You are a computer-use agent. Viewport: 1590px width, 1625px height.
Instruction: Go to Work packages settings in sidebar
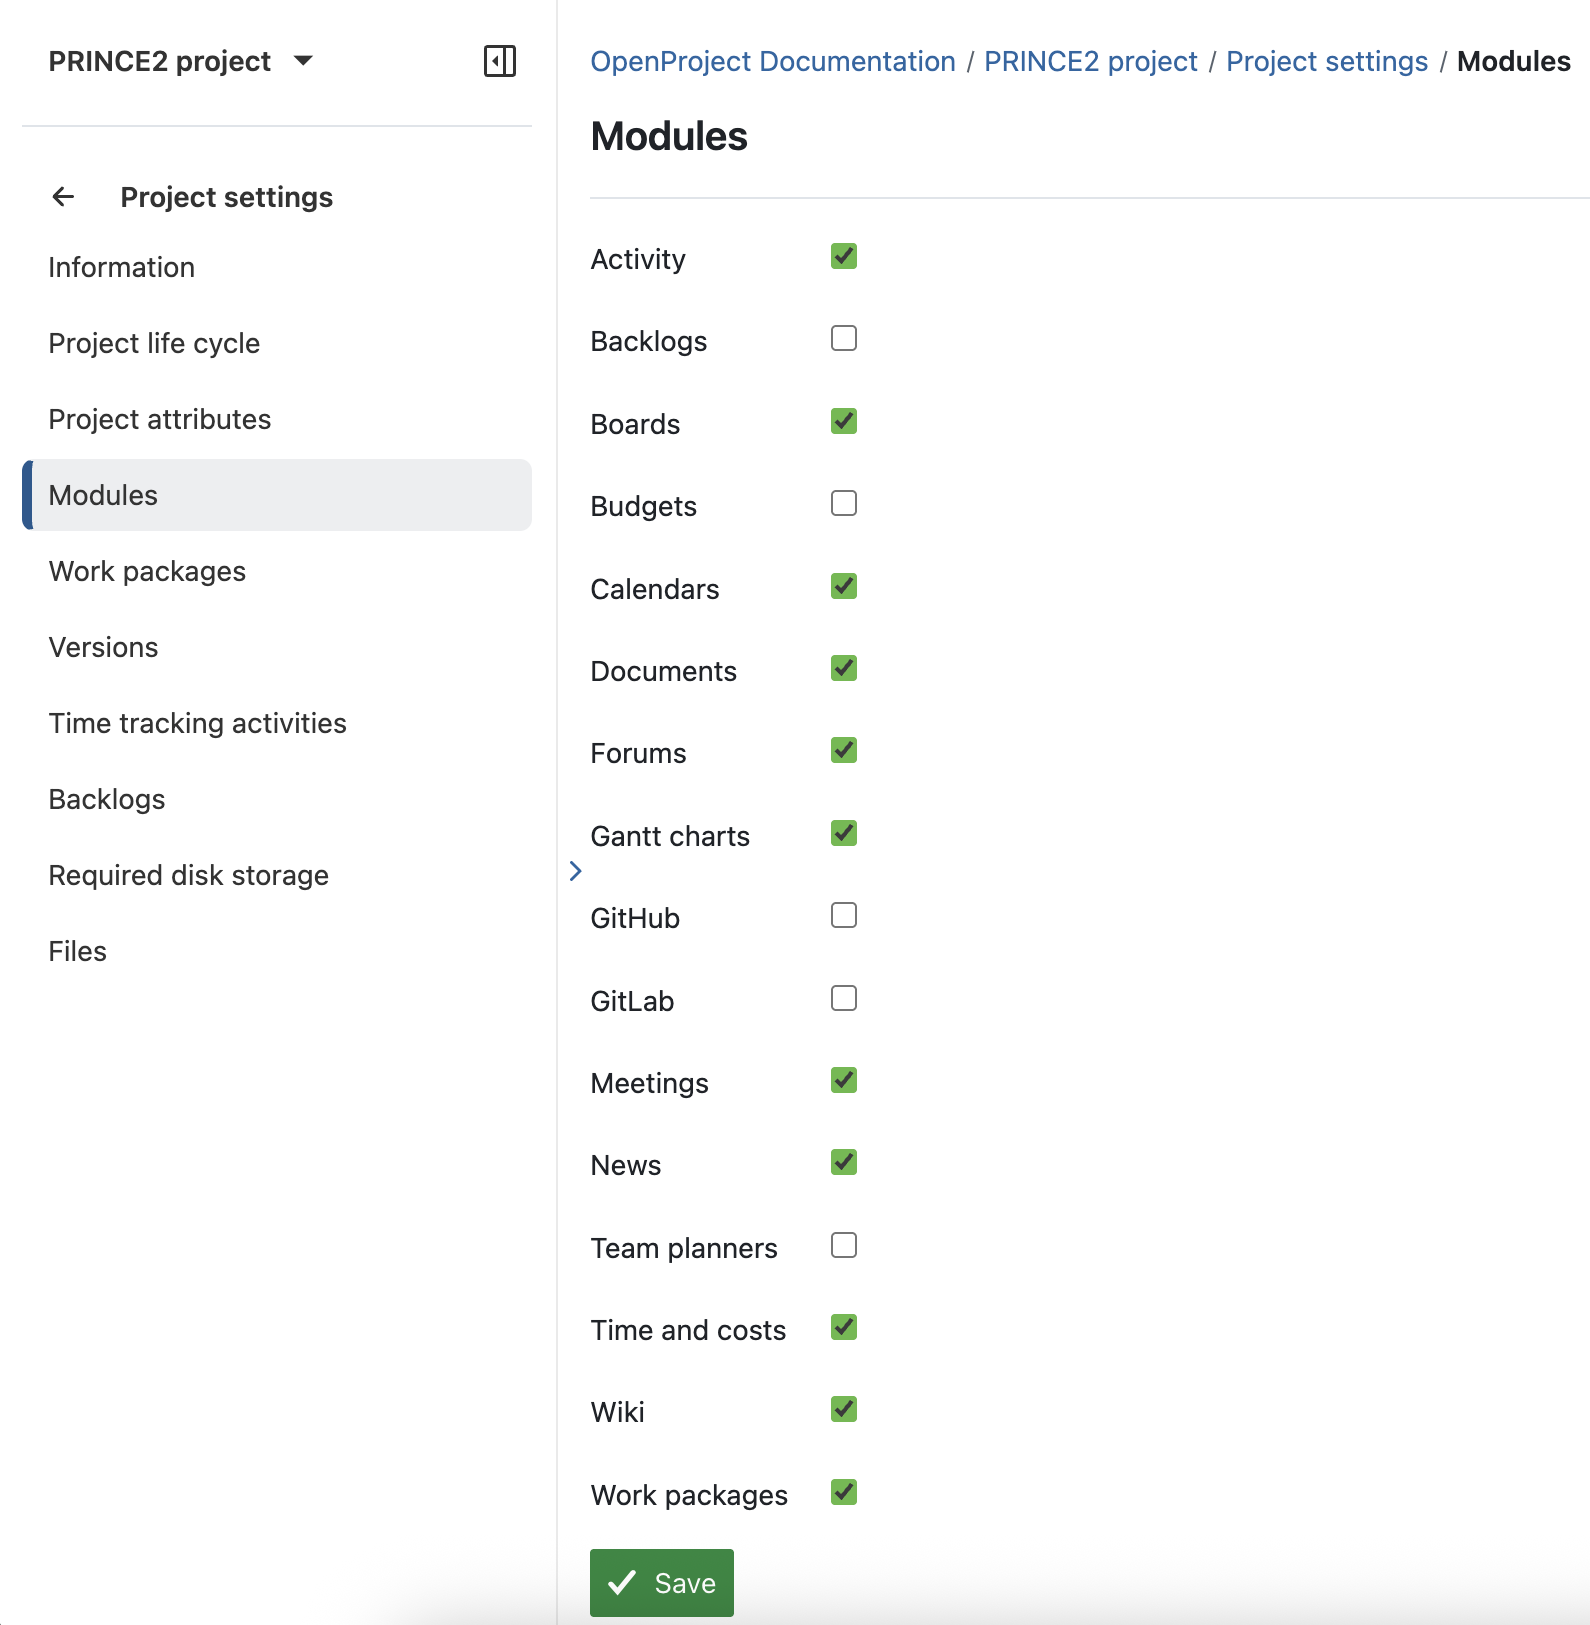coord(147,571)
